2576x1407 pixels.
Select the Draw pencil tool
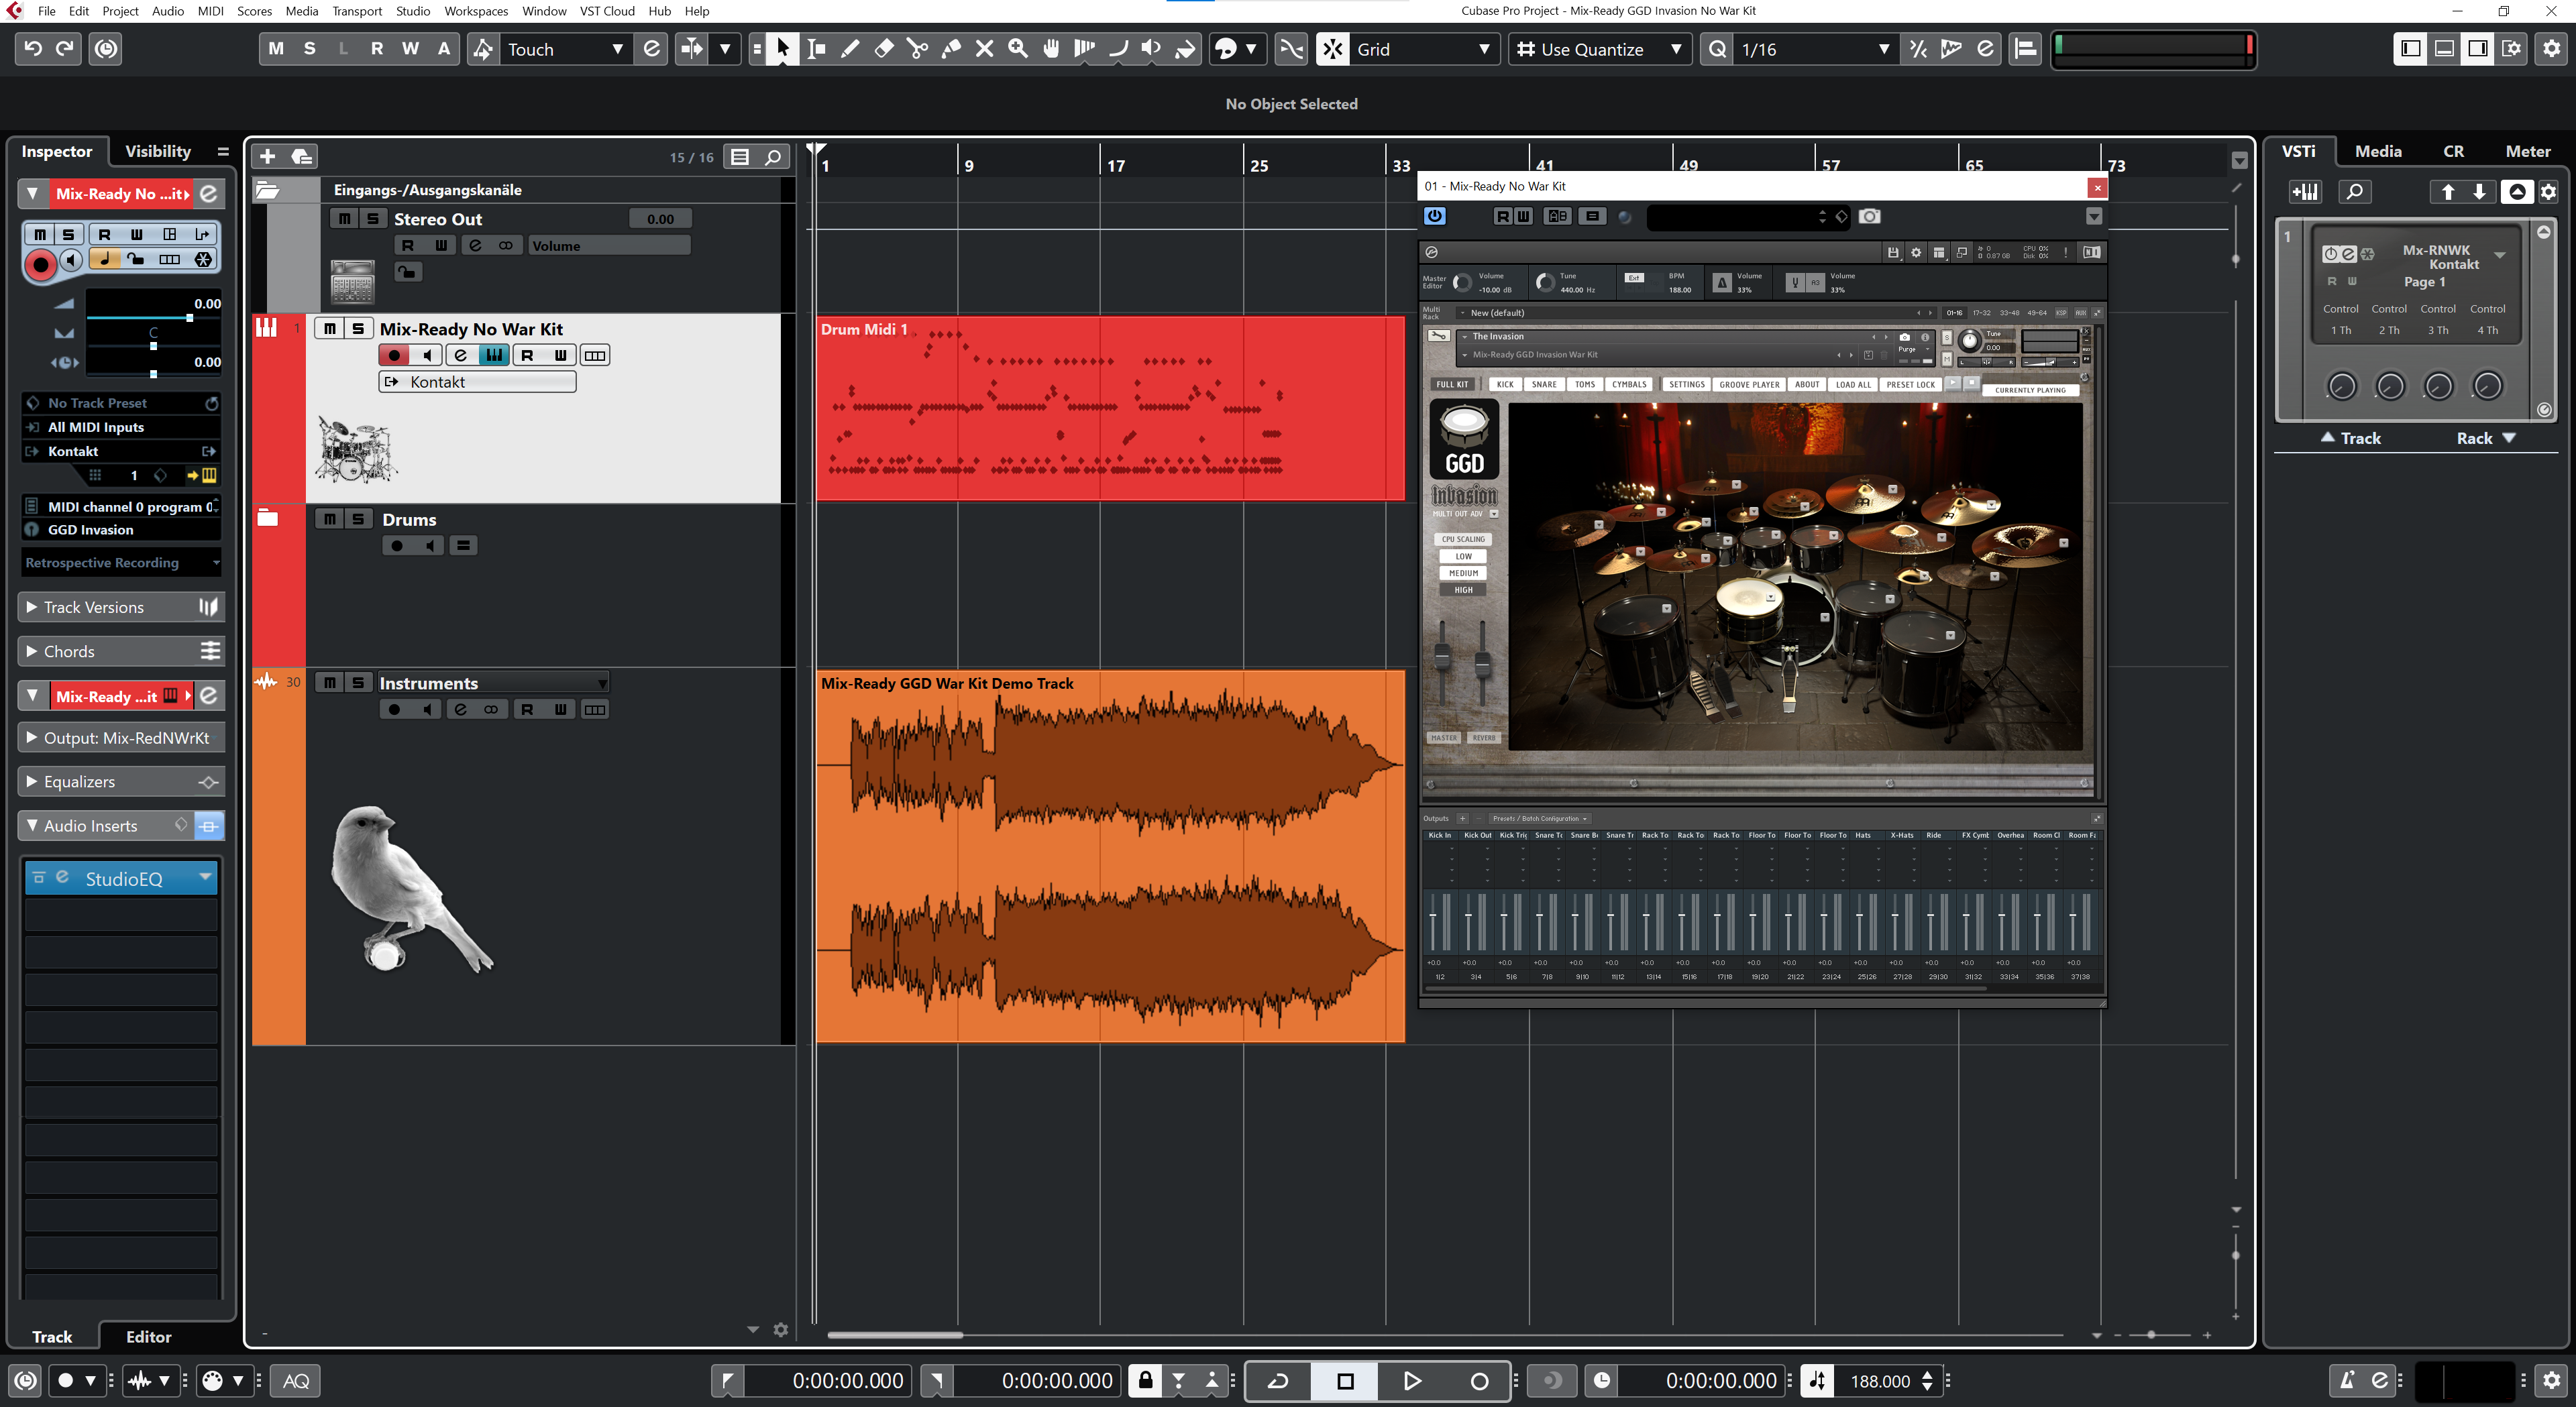click(849, 48)
